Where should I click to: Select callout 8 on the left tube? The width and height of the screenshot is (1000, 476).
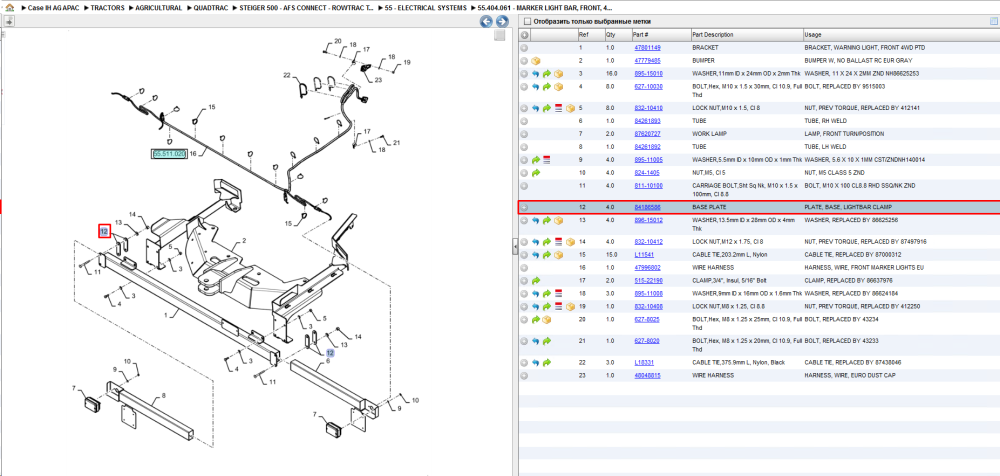pyautogui.click(x=163, y=396)
